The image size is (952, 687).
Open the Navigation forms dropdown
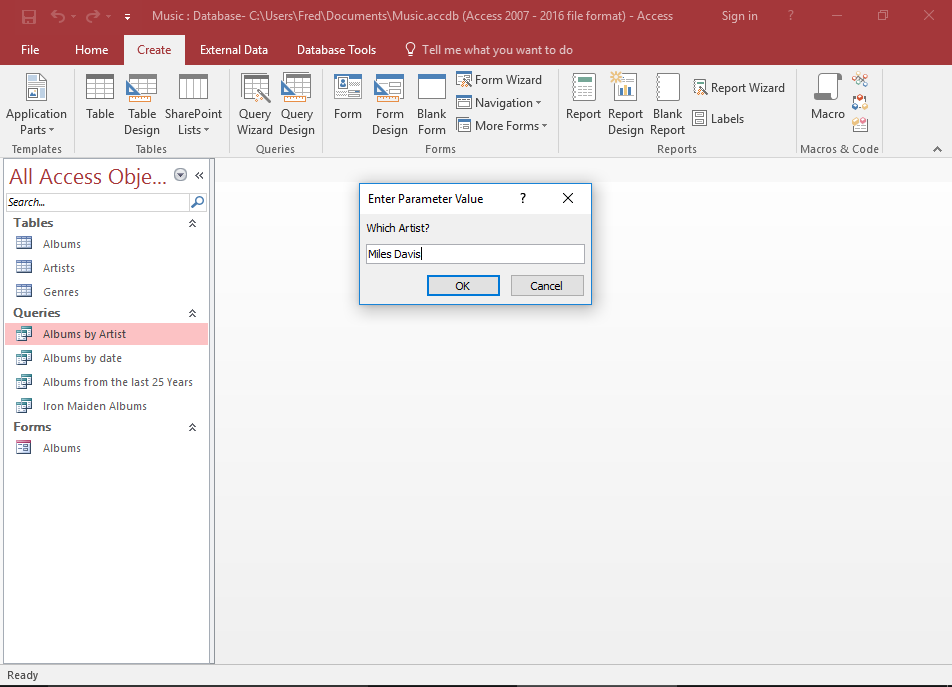(x=499, y=103)
